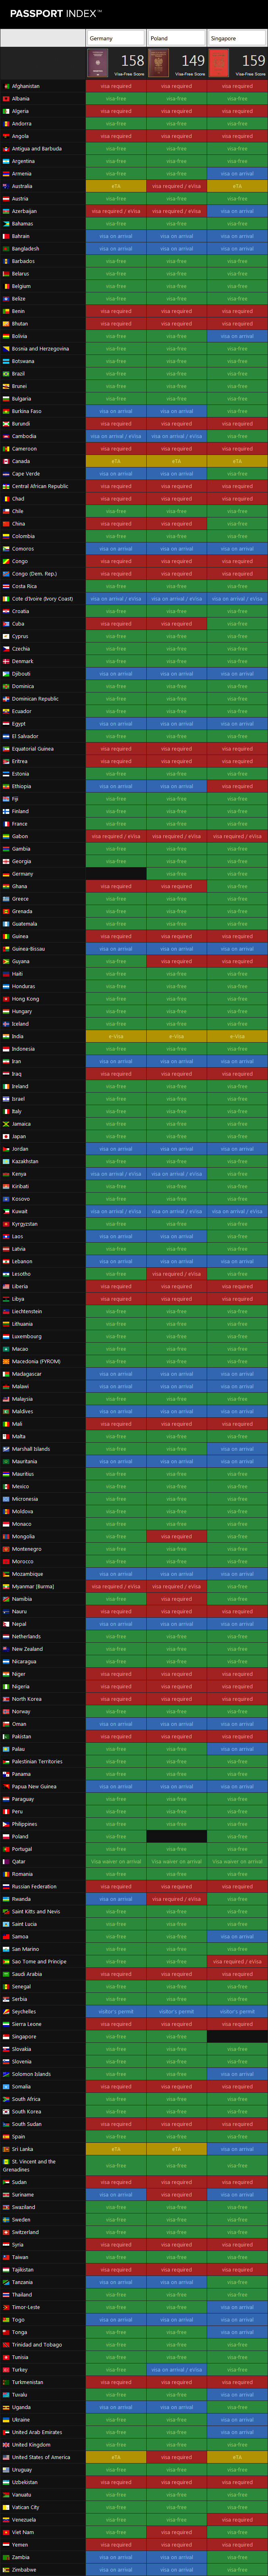The image size is (268, 2576).
Task: Click the Japan flag icon
Action: click(x=6, y=1136)
